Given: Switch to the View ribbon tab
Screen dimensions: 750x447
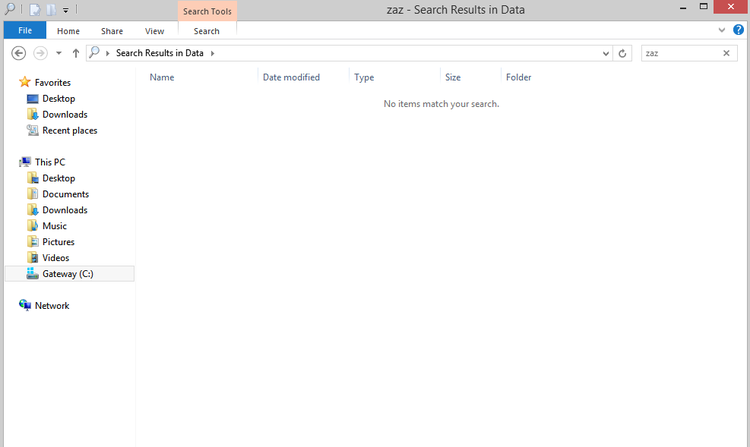Looking at the screenshot, I should (154, 31).
